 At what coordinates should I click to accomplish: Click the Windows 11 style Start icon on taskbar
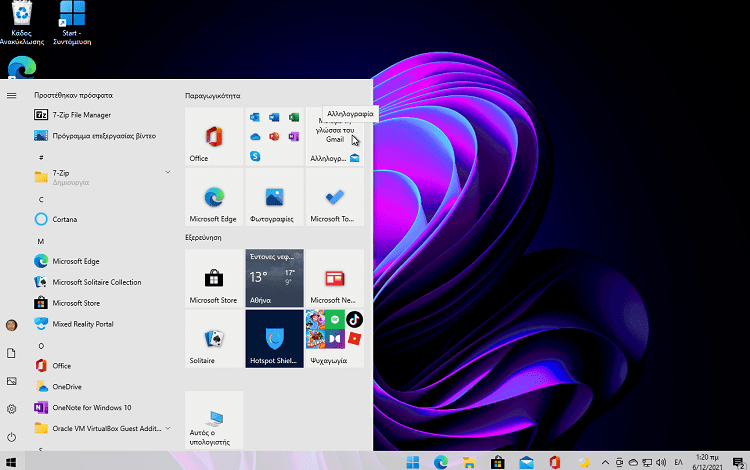412,462
